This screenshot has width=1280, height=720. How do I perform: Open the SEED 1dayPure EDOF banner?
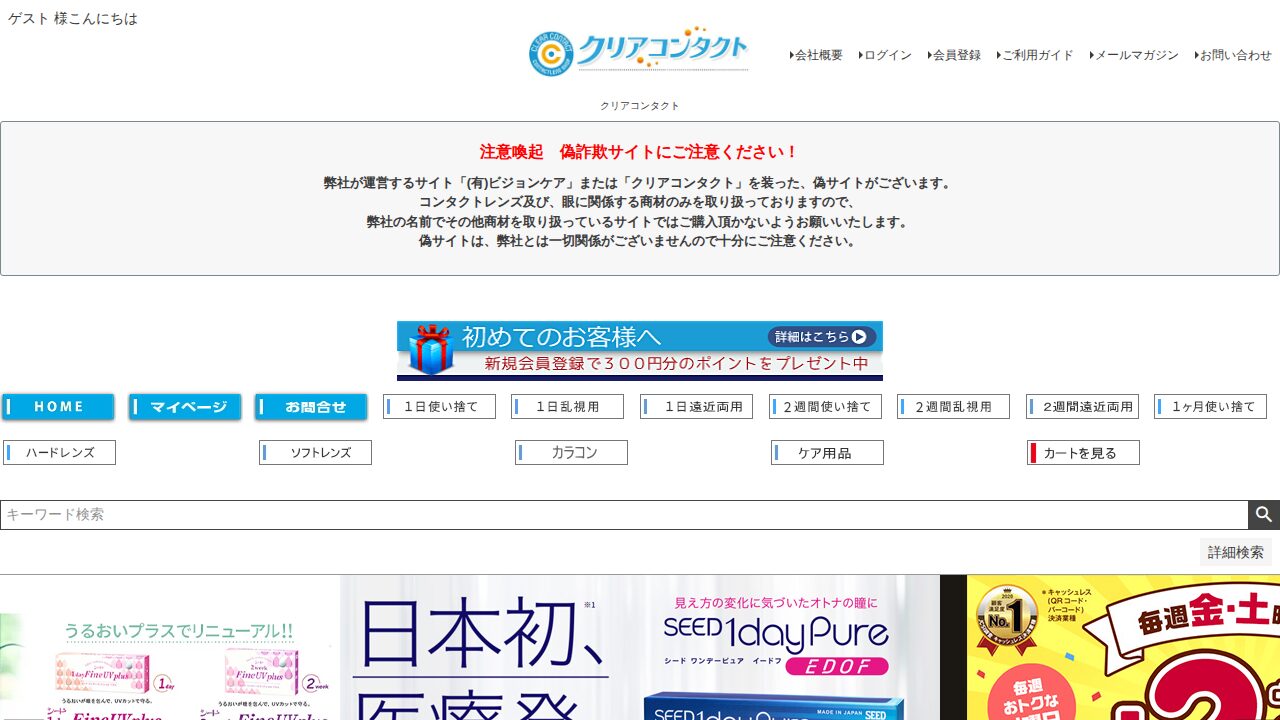coord(640,647)
